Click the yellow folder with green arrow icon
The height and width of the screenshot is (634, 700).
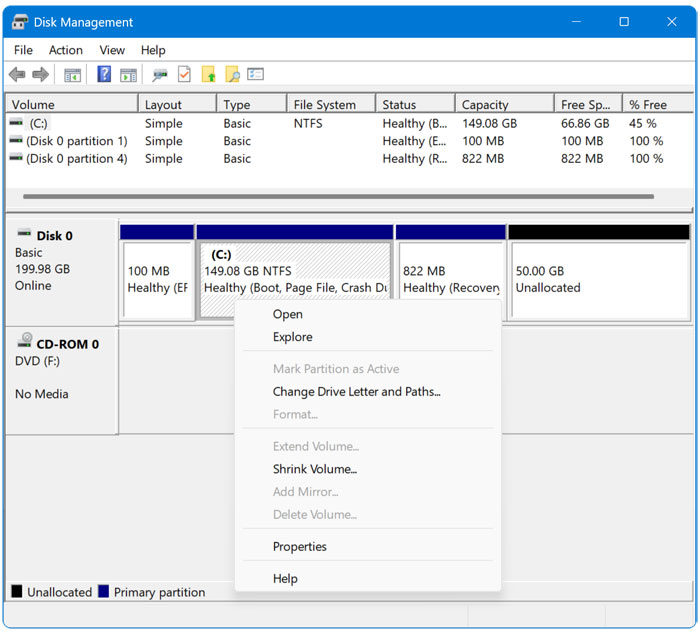tap(208, 74)
